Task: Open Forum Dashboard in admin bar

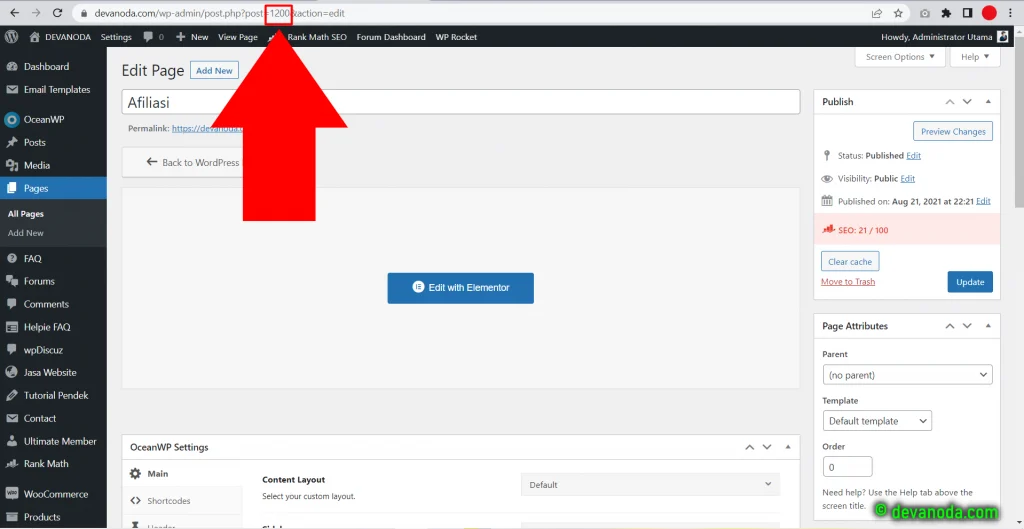Action: point(391,37)
